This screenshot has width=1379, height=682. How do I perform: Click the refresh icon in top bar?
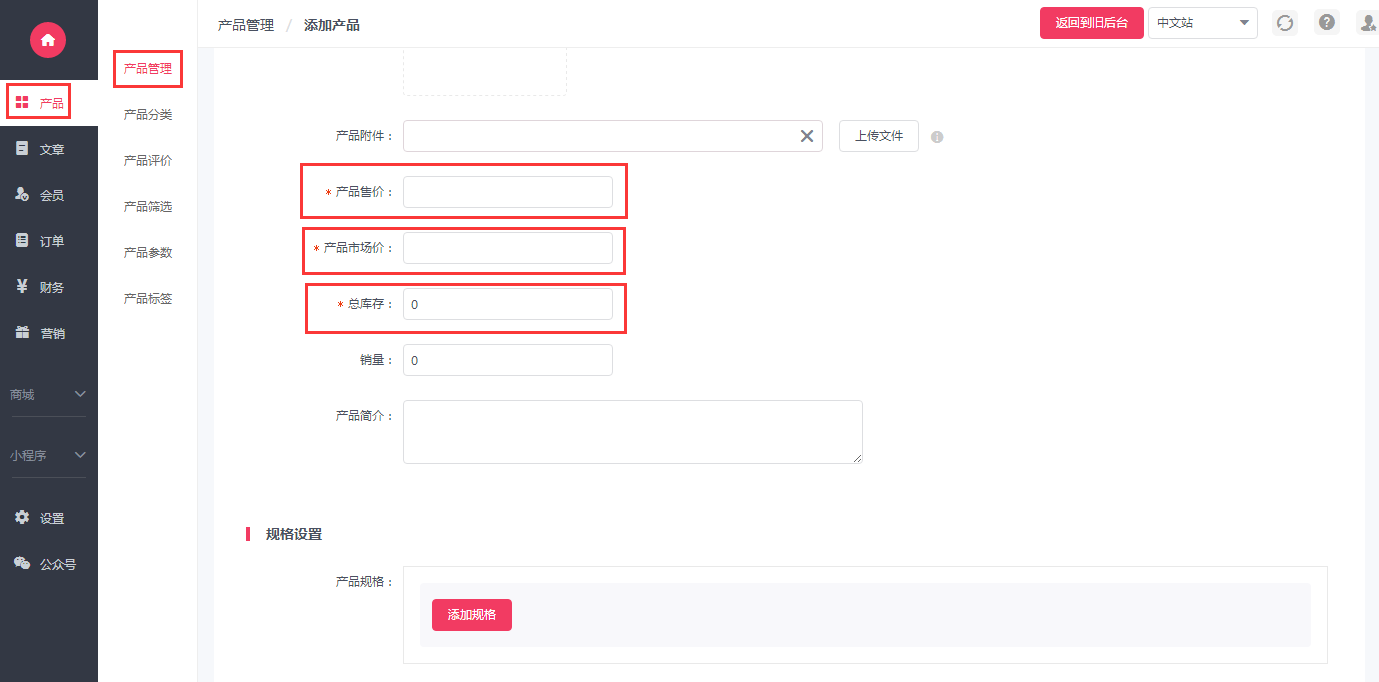point(1285,23)
